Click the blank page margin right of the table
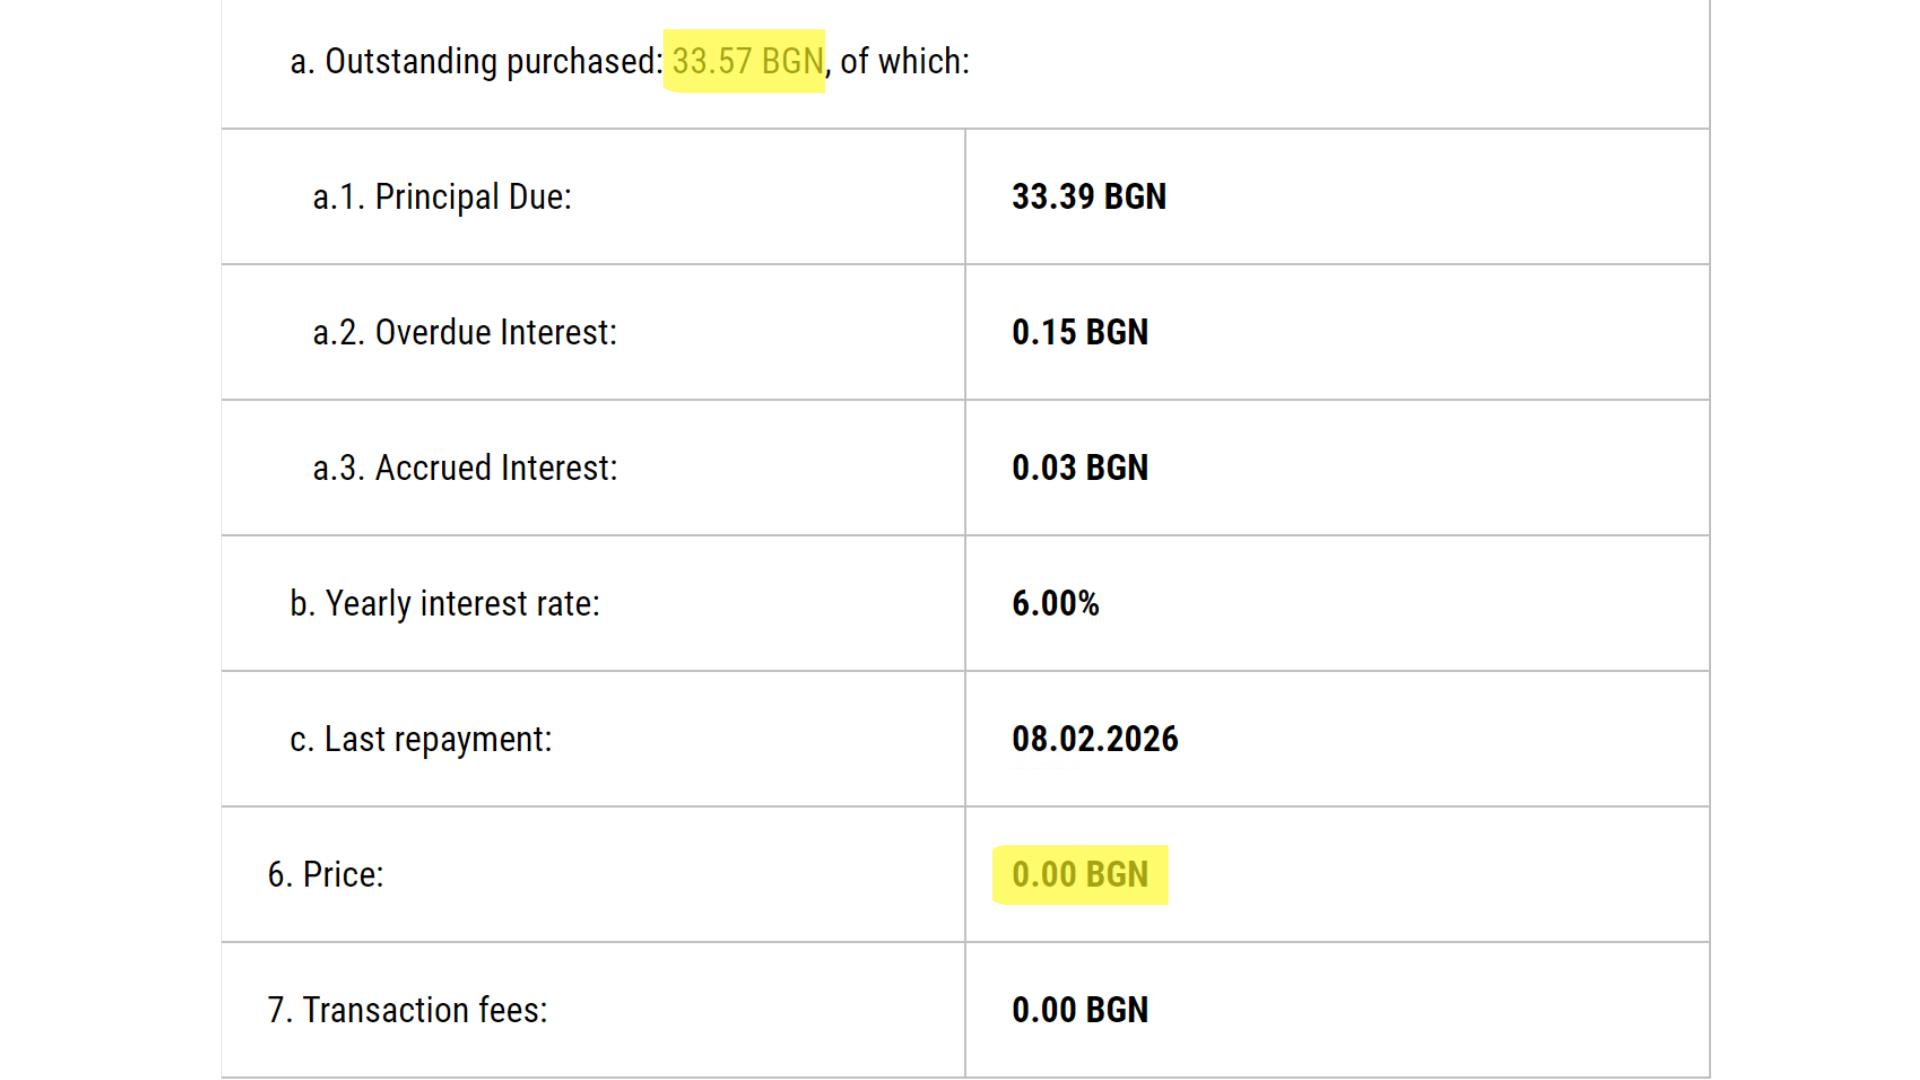The width and height of the screenshot is (1920, 1080). click(x=1815, y=540)
